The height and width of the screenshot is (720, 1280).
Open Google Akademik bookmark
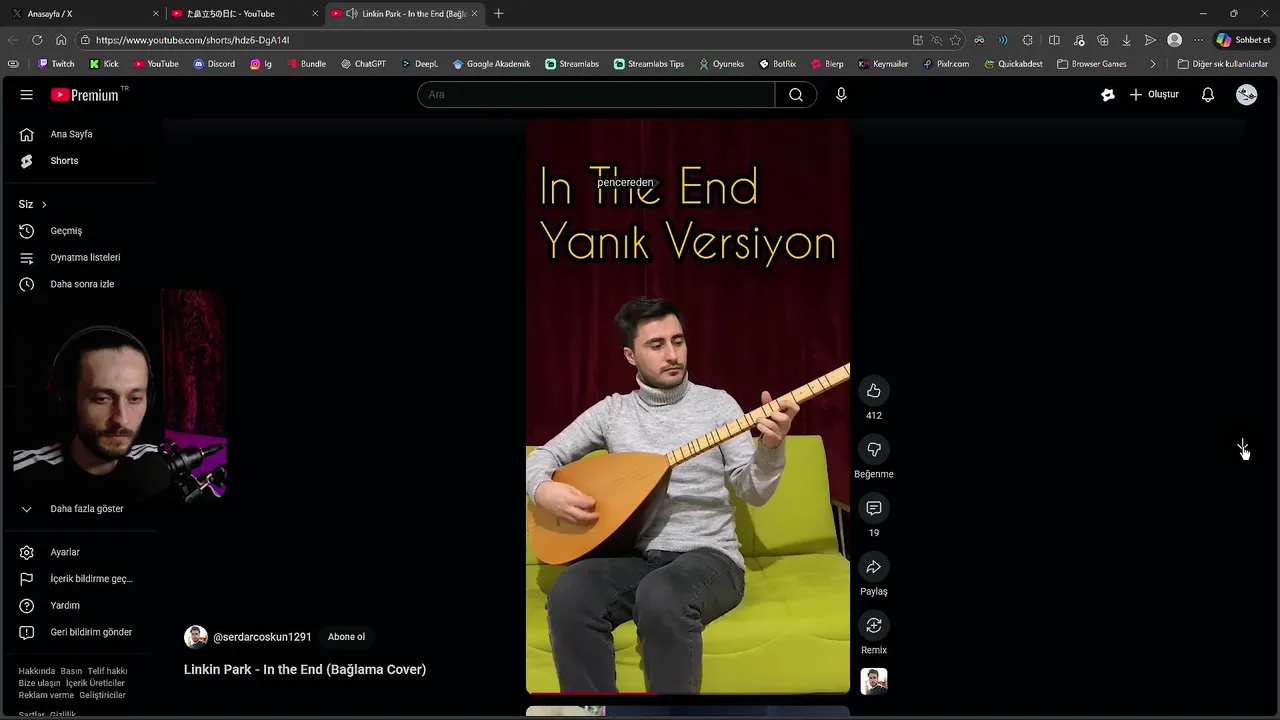[491, 64]
